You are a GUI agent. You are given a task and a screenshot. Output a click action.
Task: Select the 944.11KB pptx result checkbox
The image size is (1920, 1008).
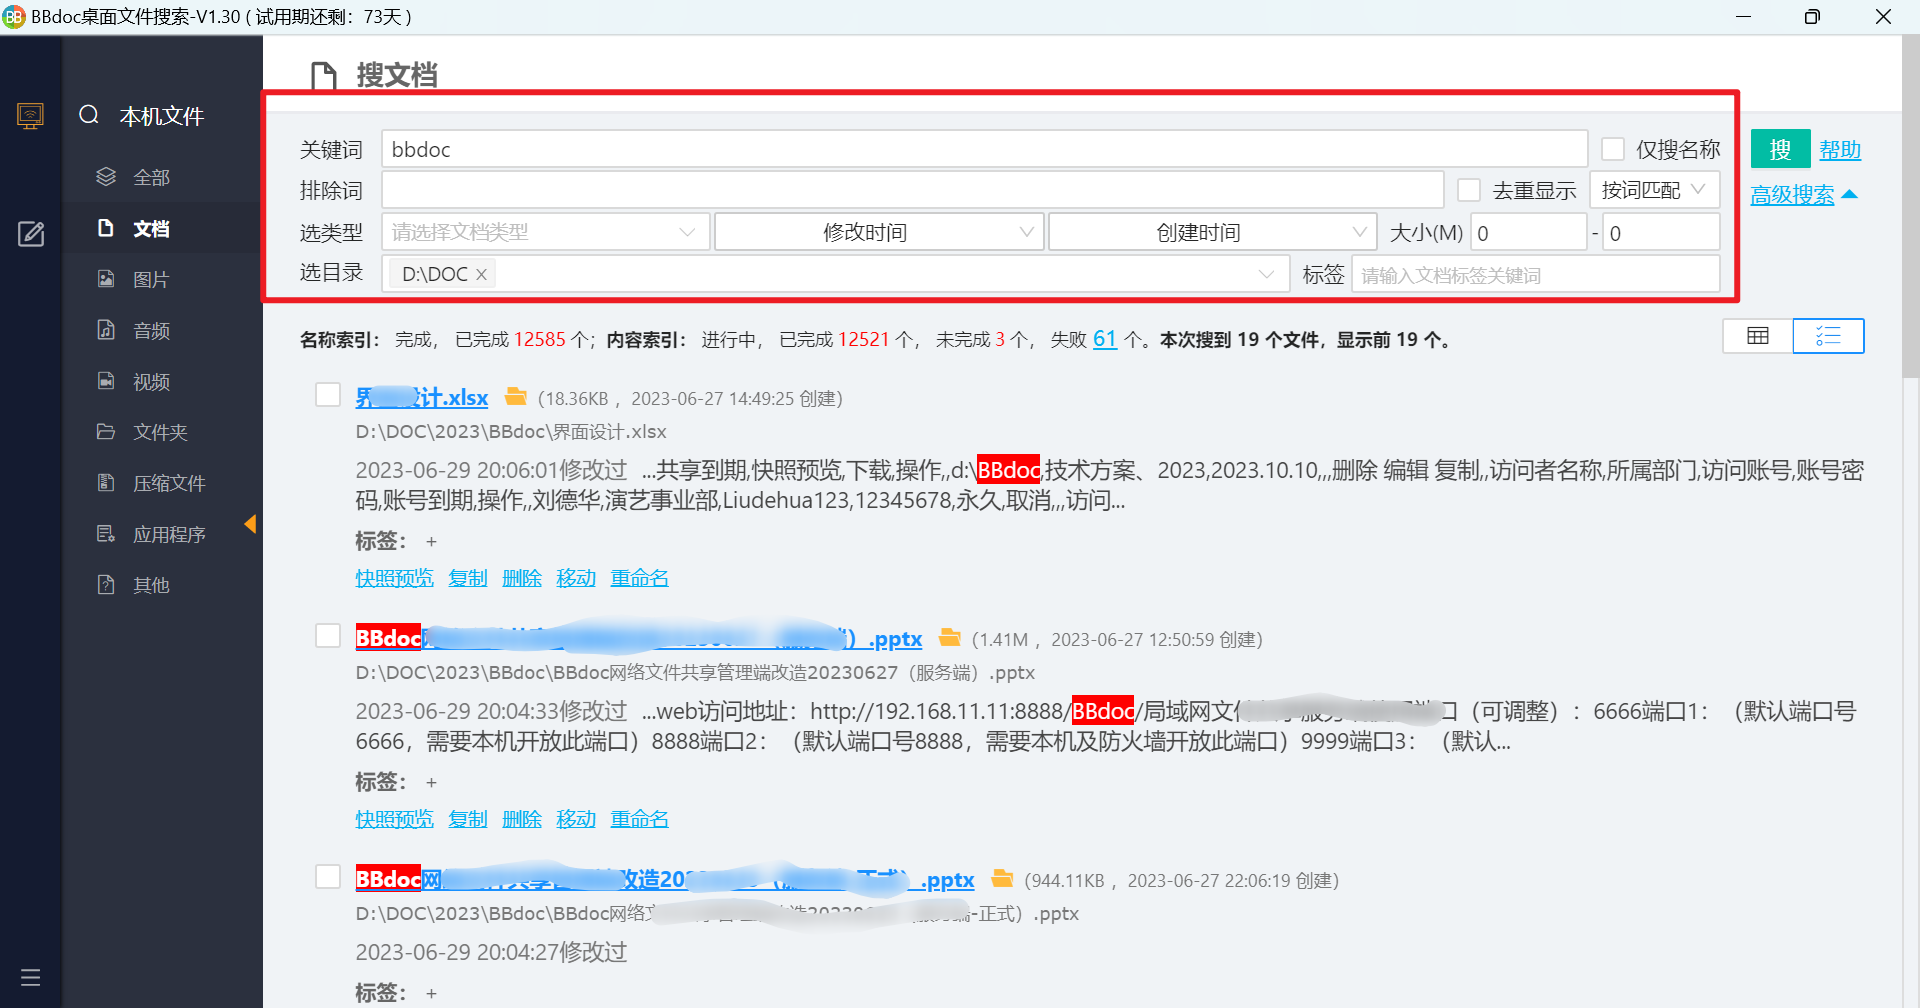328,877
